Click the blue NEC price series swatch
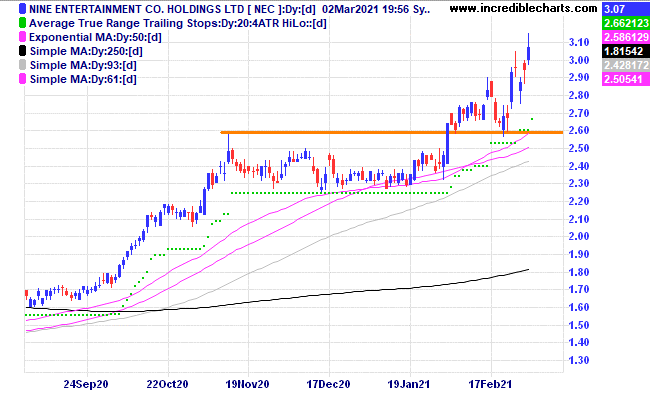This screenshot has width=651, height=395. [22, 9]
